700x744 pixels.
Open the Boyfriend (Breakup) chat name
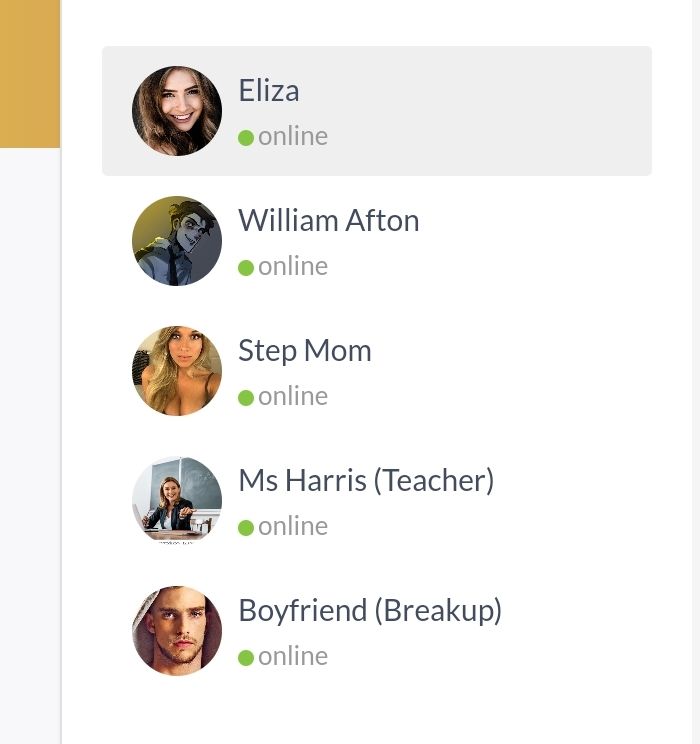point(370,611)
